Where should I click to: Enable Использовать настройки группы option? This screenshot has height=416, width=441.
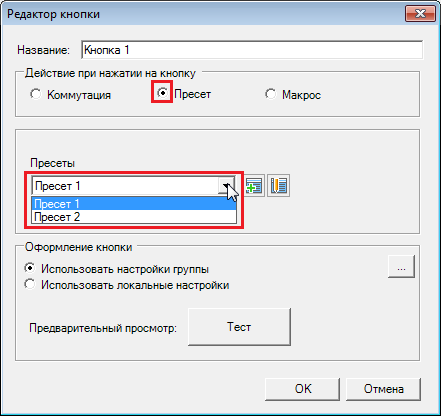coord(30,268)
